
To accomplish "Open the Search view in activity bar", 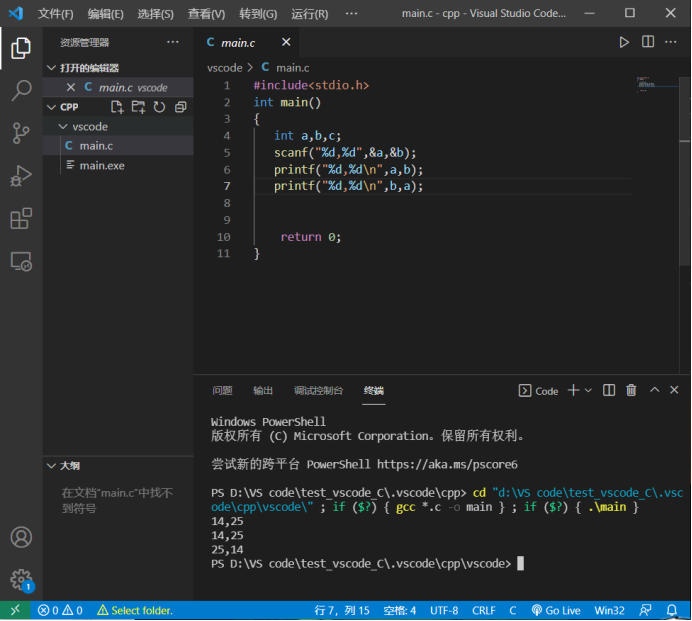I will click(21, 91).
